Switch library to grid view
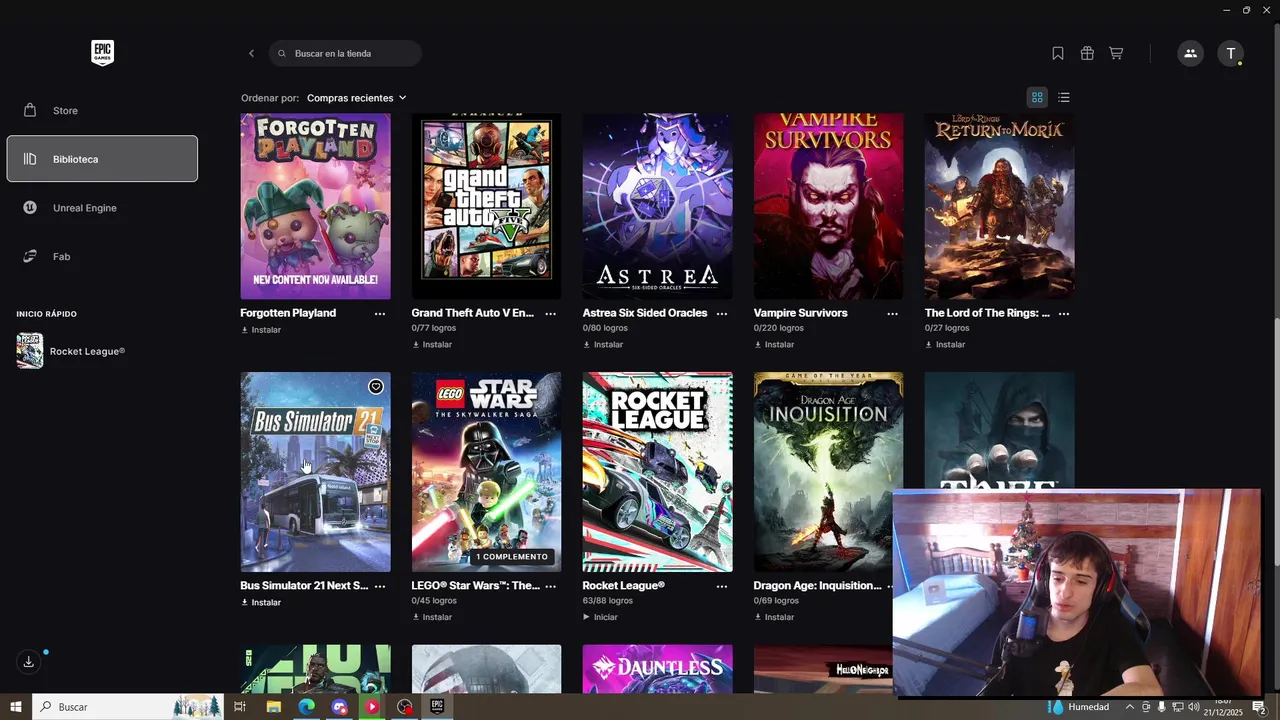 point(1037,97)
